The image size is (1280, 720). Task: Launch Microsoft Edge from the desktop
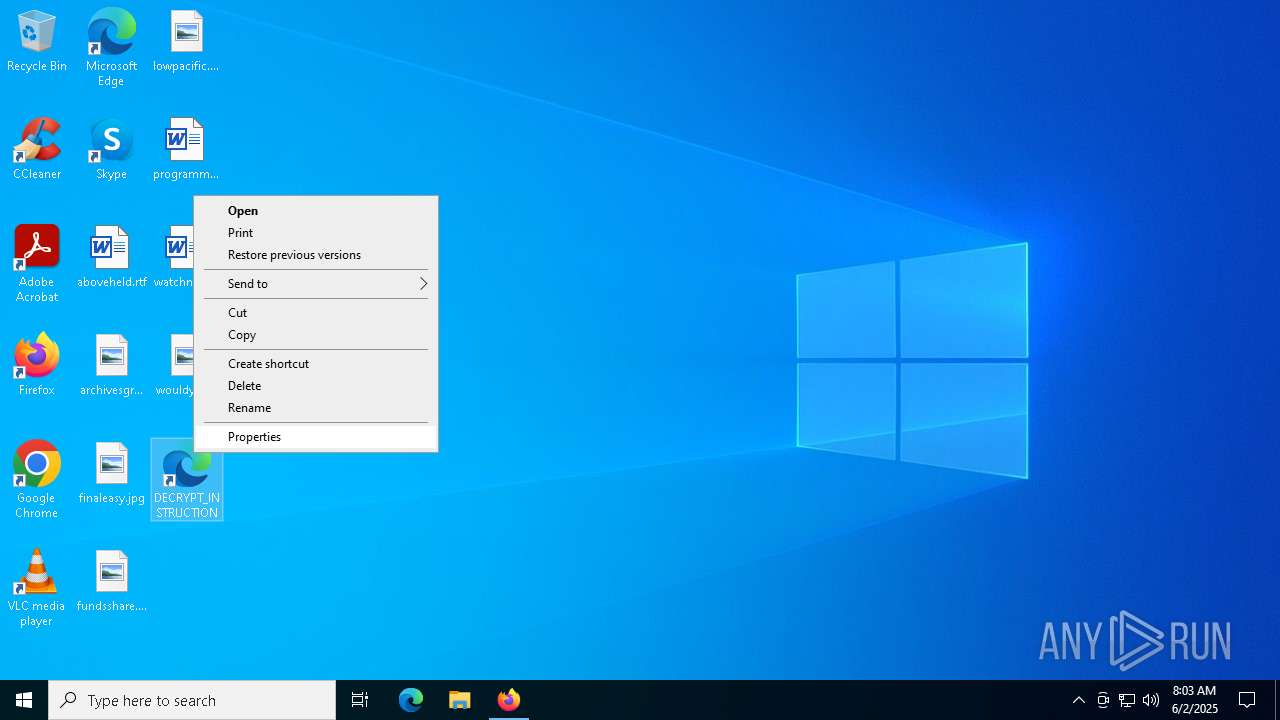coord(111,47)
